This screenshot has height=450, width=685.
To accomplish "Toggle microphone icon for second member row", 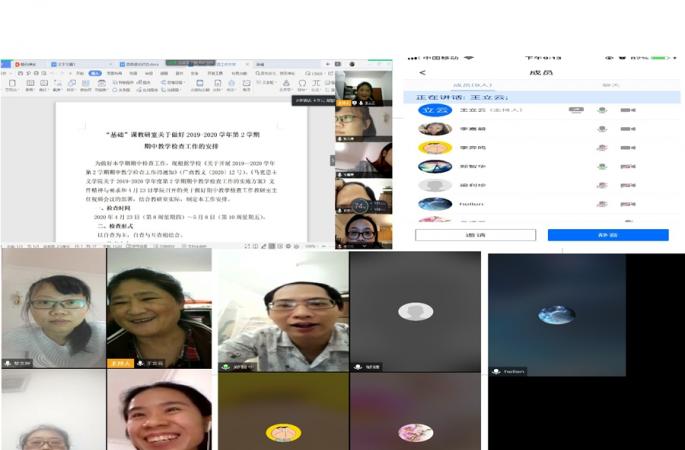I will coord(601,129).
